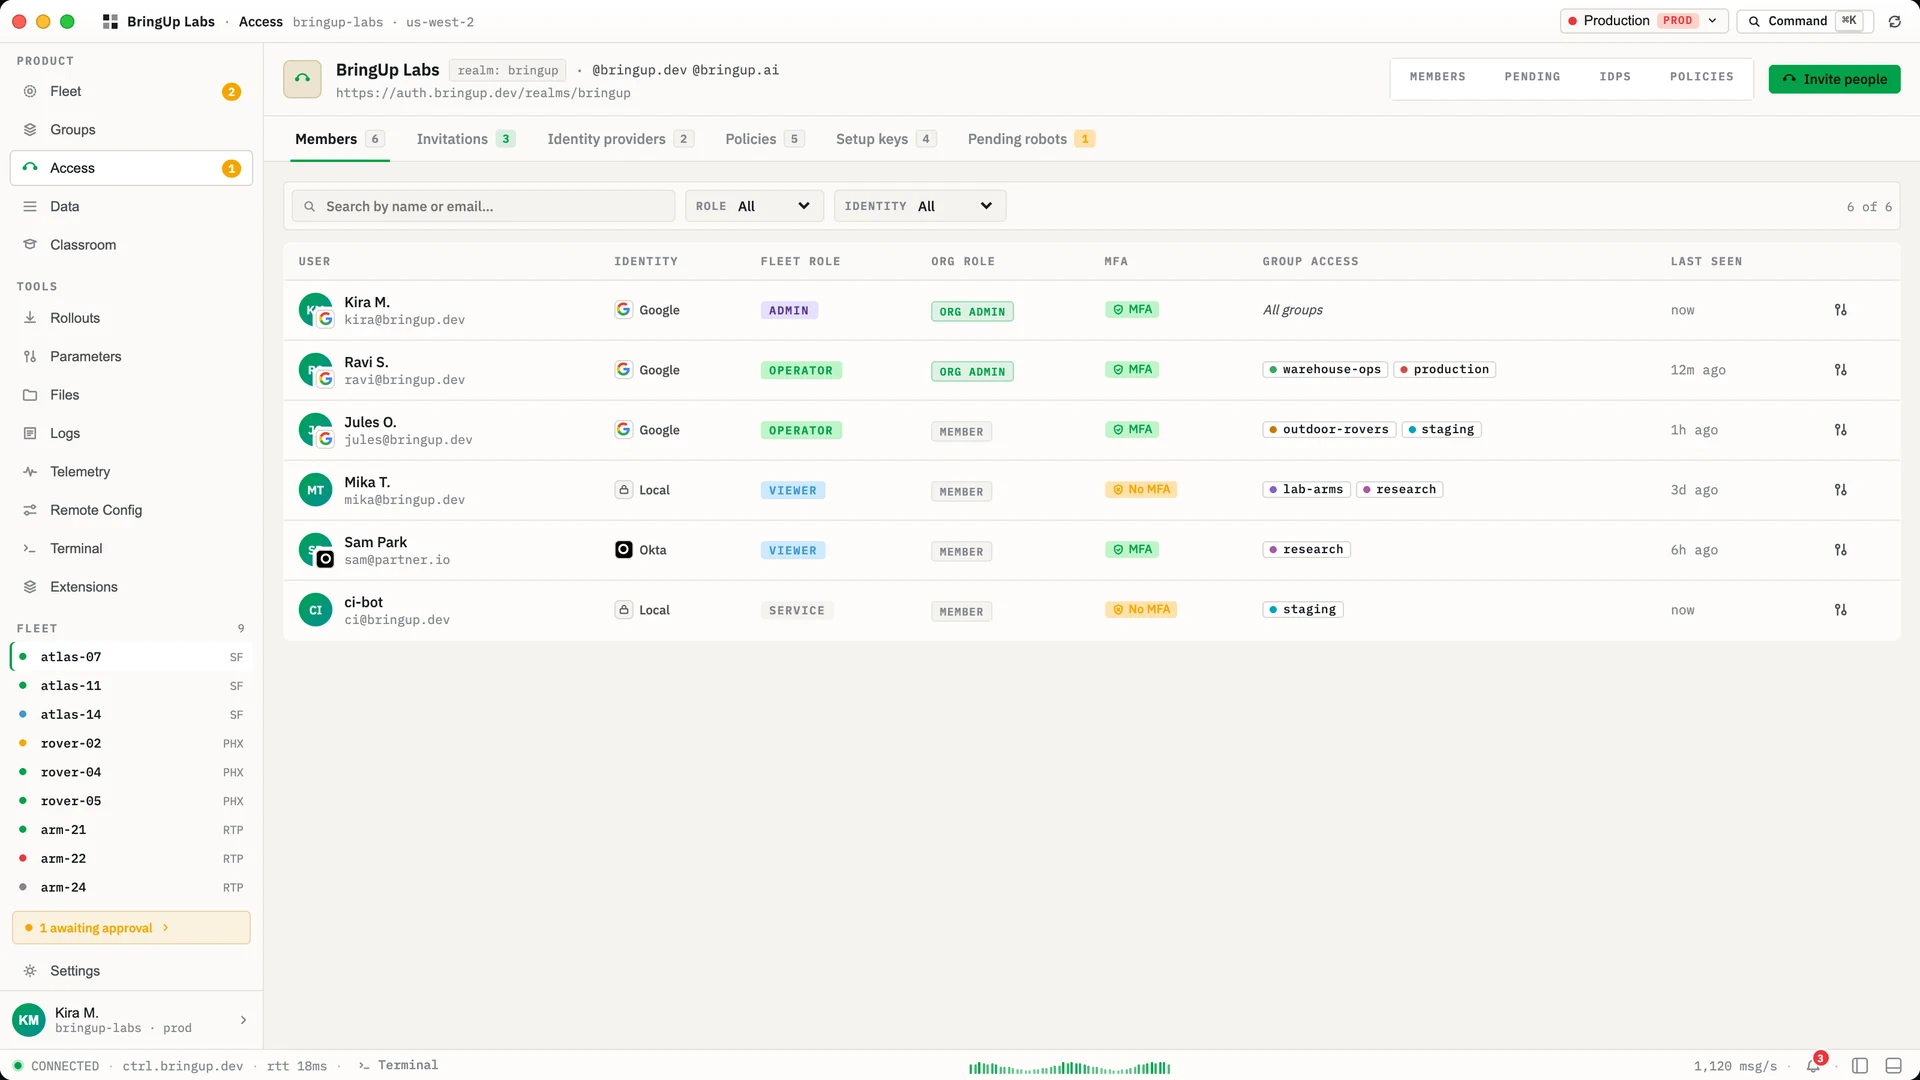Switch to the Invitations tab
This screenshot has height=1080, width=1920.
click(466, 139)
